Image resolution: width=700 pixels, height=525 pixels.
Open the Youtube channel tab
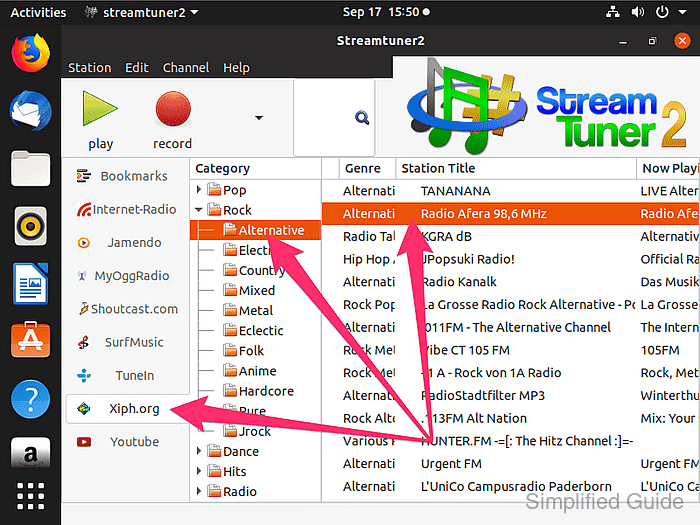(127, 442)
